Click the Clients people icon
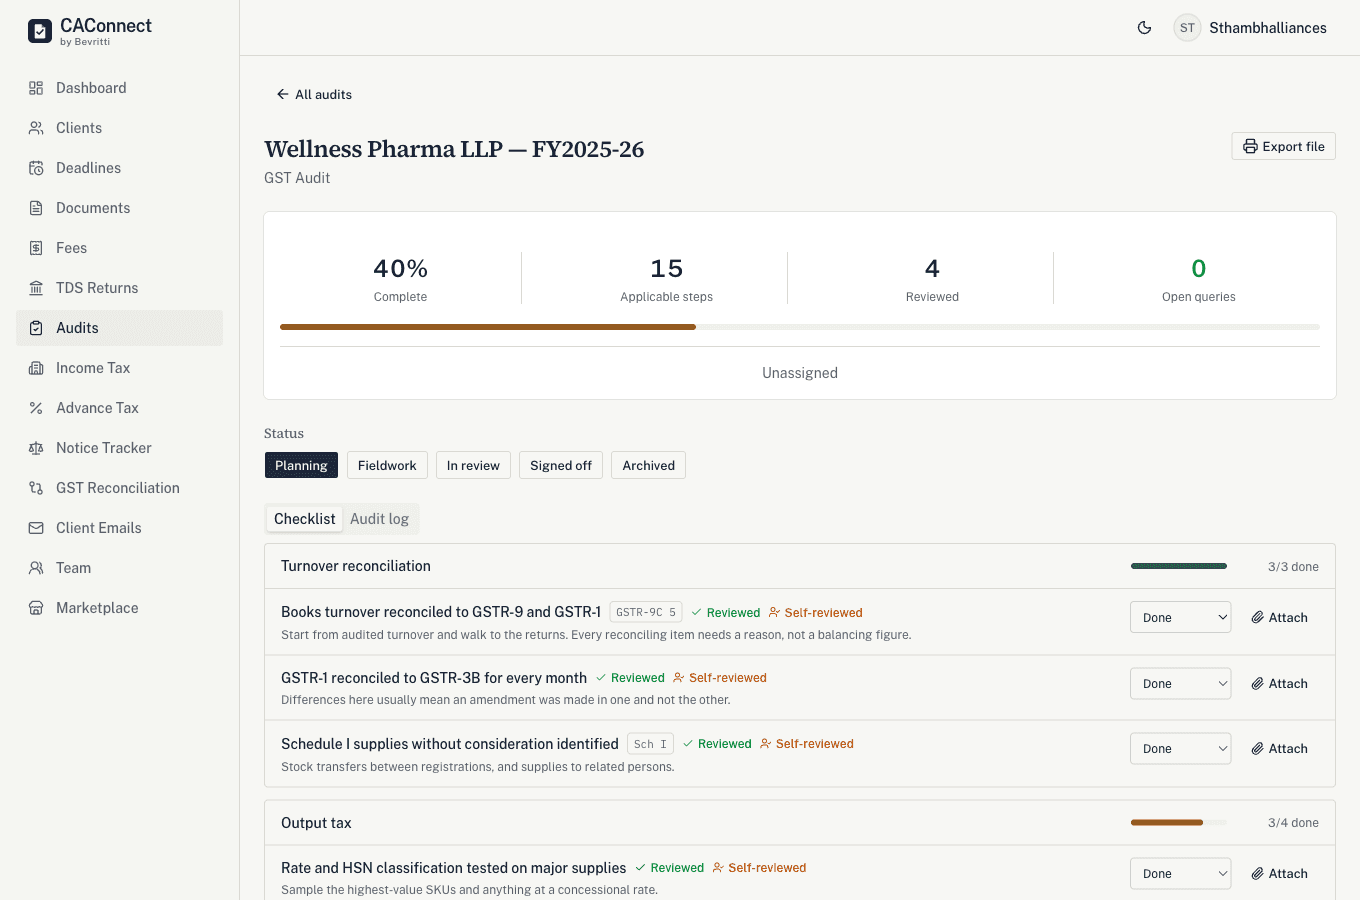 [36, 128]
